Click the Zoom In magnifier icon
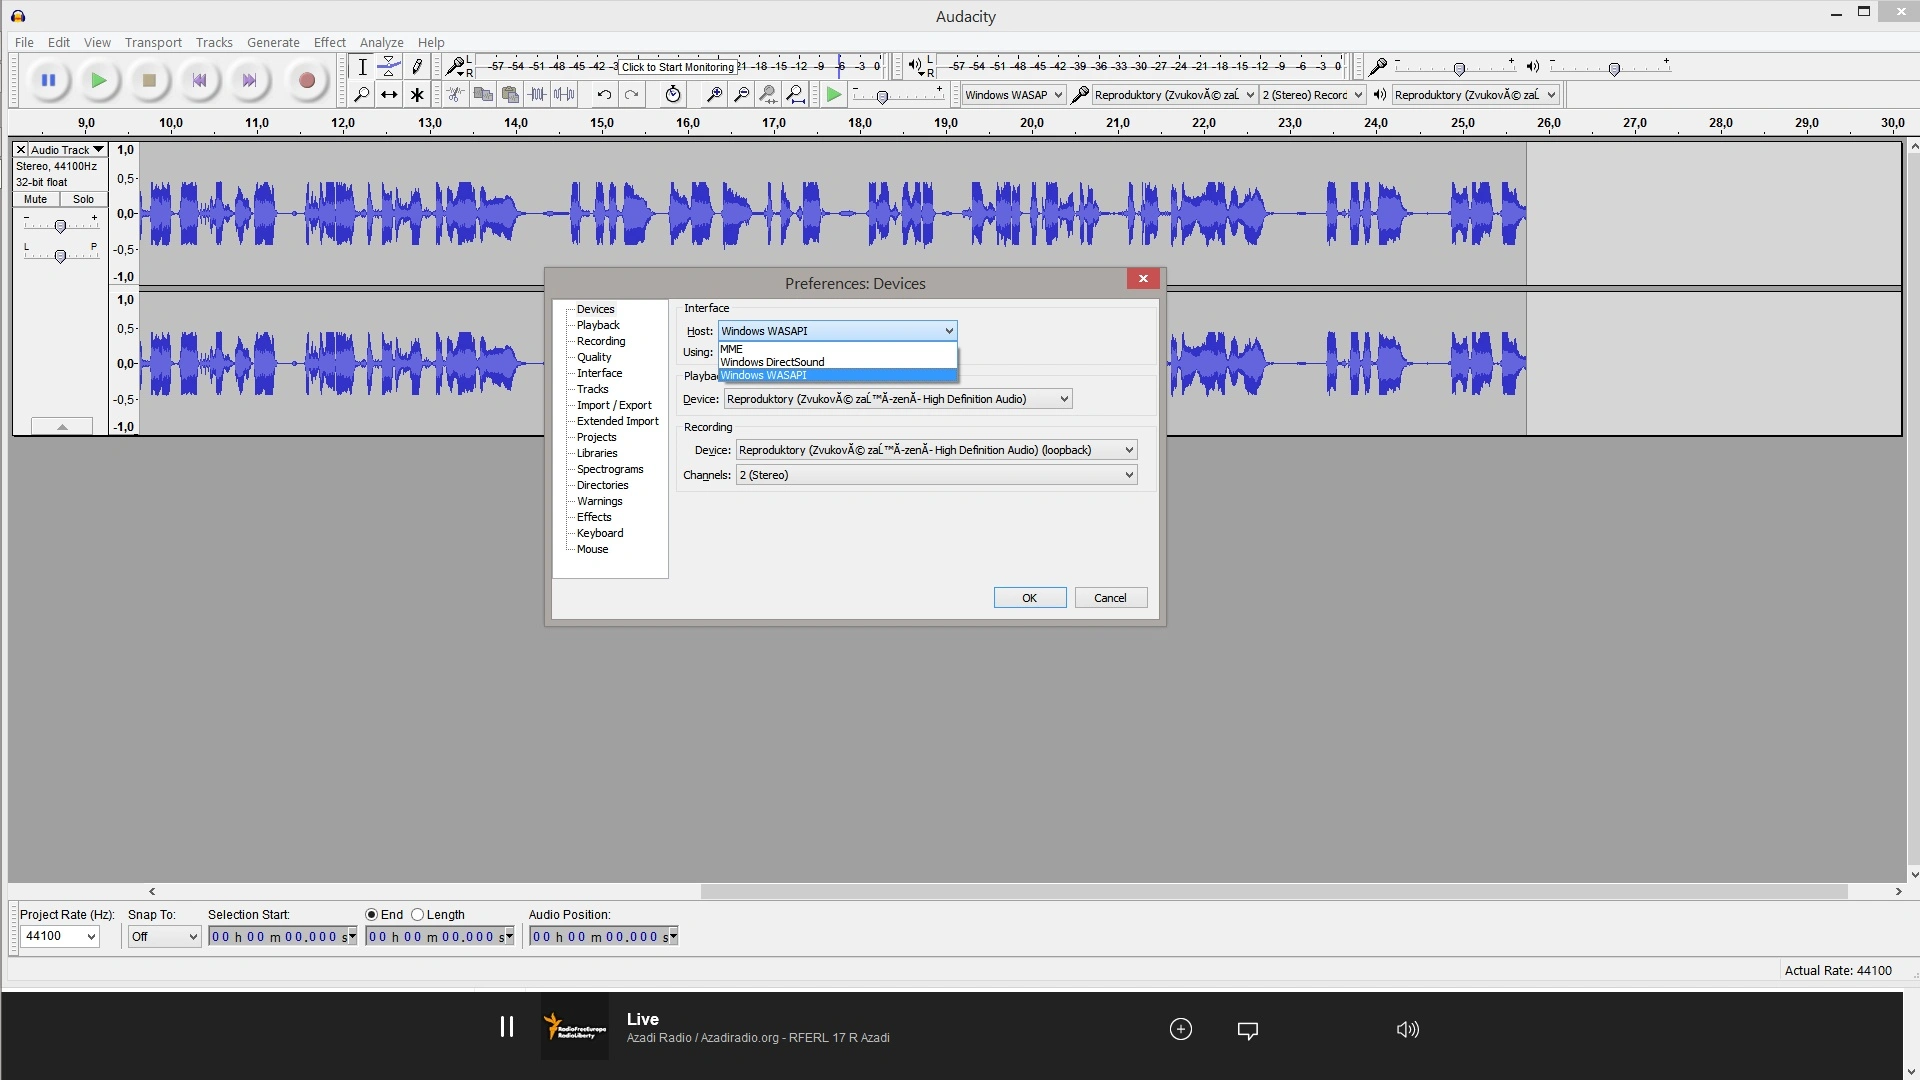Screen dimensions: 1920x1080 click(714, 94)
